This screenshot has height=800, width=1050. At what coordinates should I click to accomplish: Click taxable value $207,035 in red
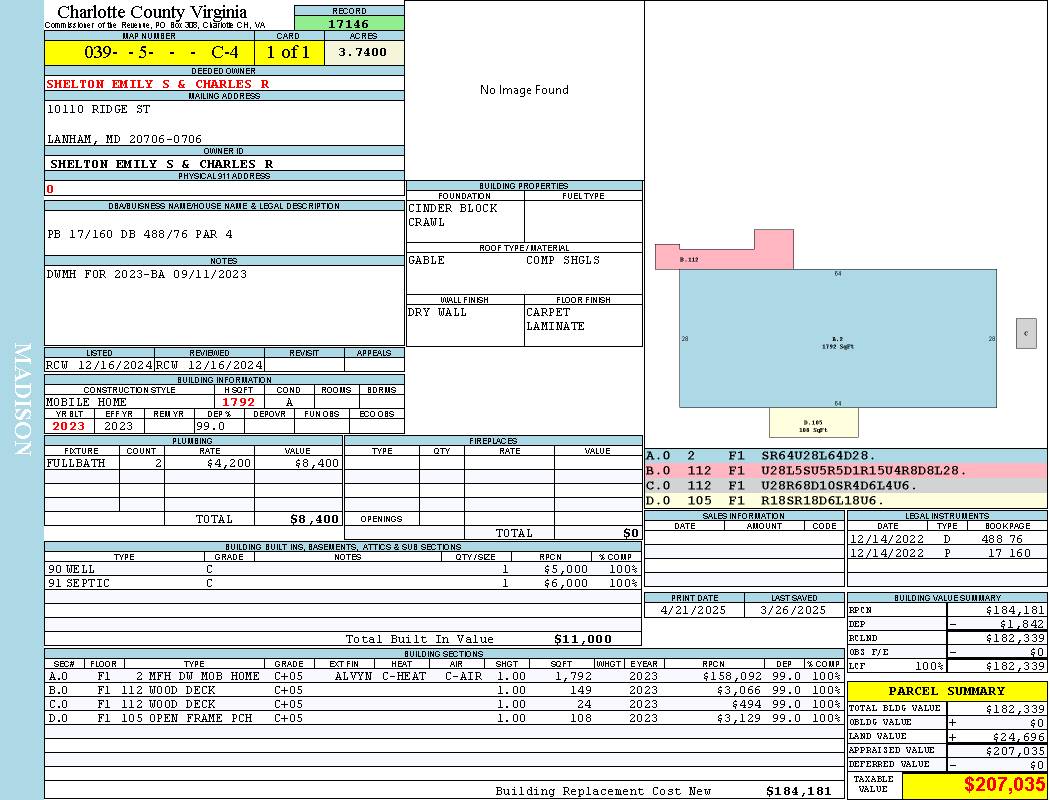[1004, 785]
